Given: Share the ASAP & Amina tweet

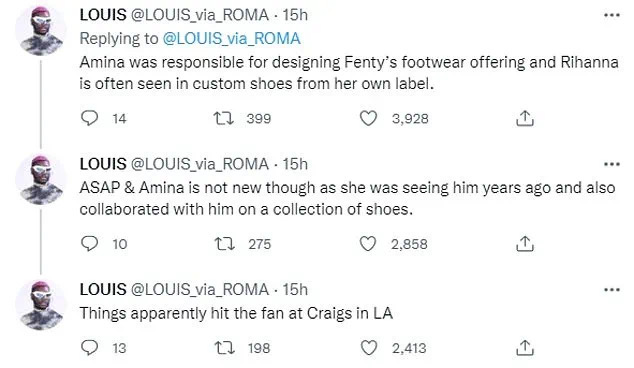Looking at the screenshot, I should point(525,243).
